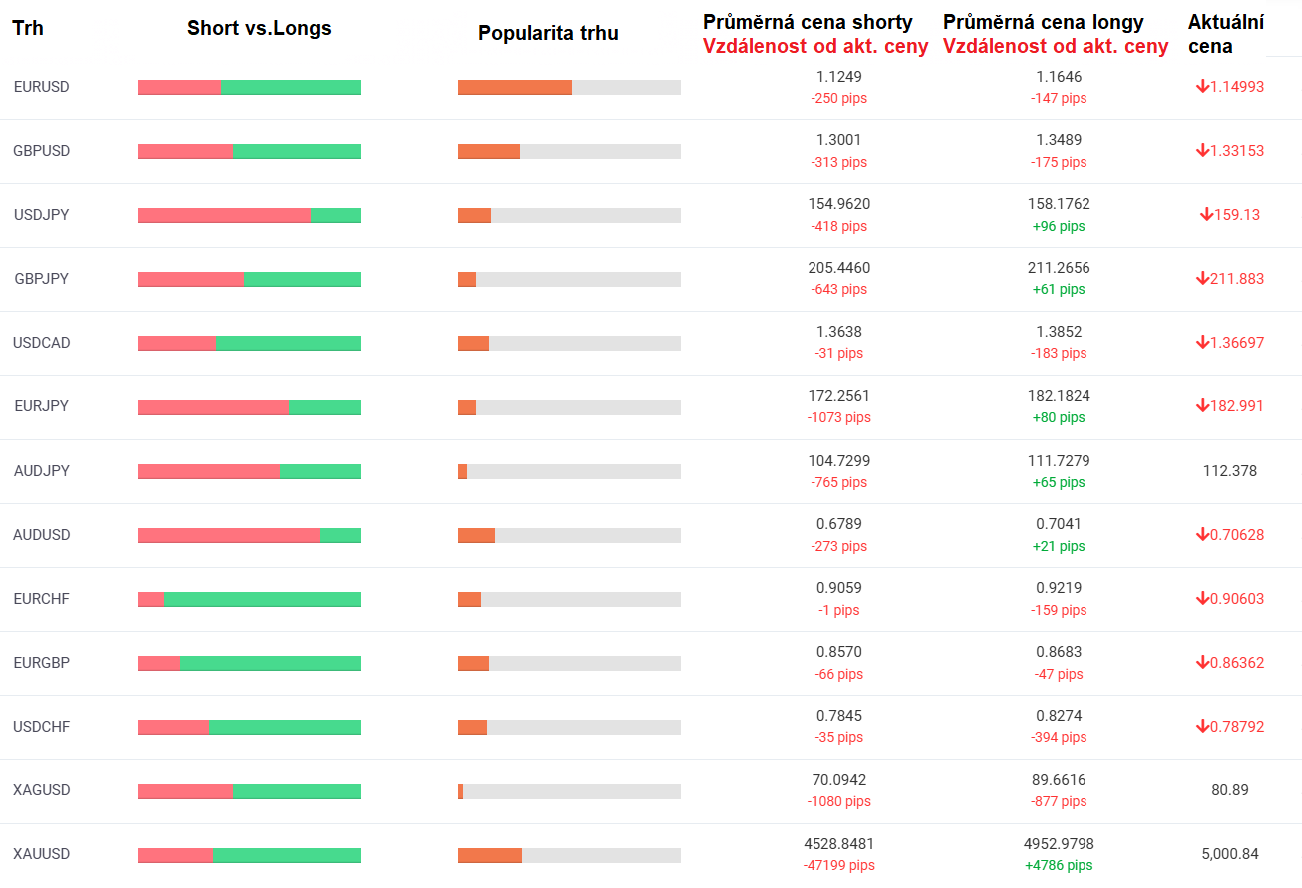Click the Popularita trhu column header

tap(548, 33)
